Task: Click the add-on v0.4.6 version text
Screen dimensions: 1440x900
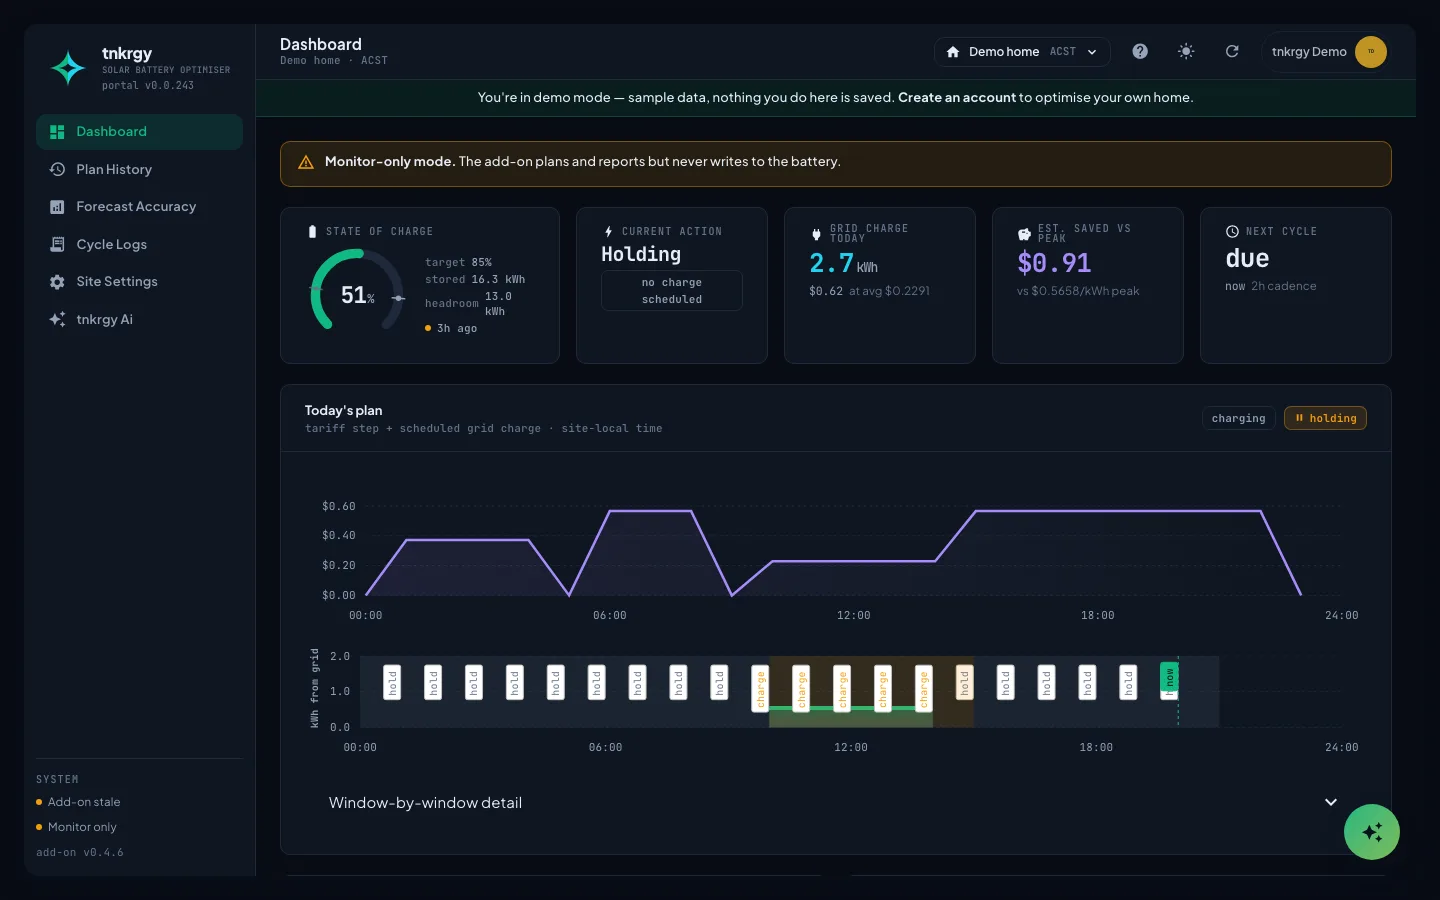Action: [80, 853]
